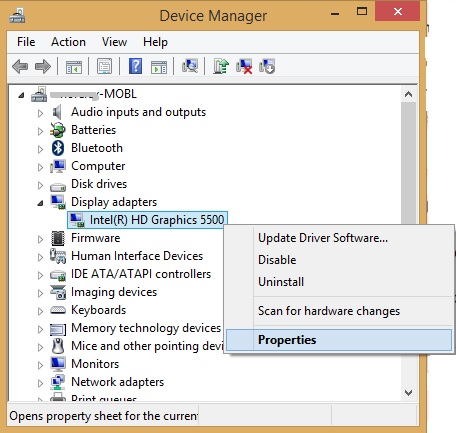Viewport: 456px width, 433px height.
Task: Expand the Disk drives arrow
Action: pos(40,185)
